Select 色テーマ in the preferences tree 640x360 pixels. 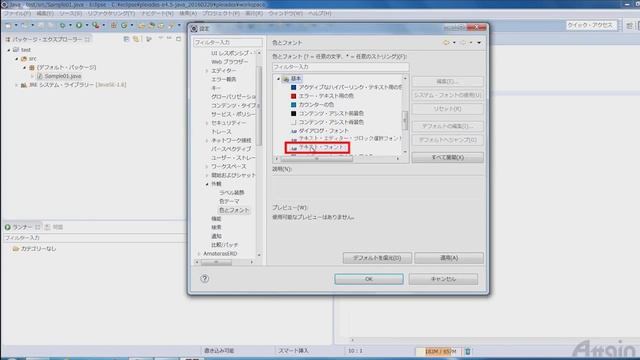(229, 201)
